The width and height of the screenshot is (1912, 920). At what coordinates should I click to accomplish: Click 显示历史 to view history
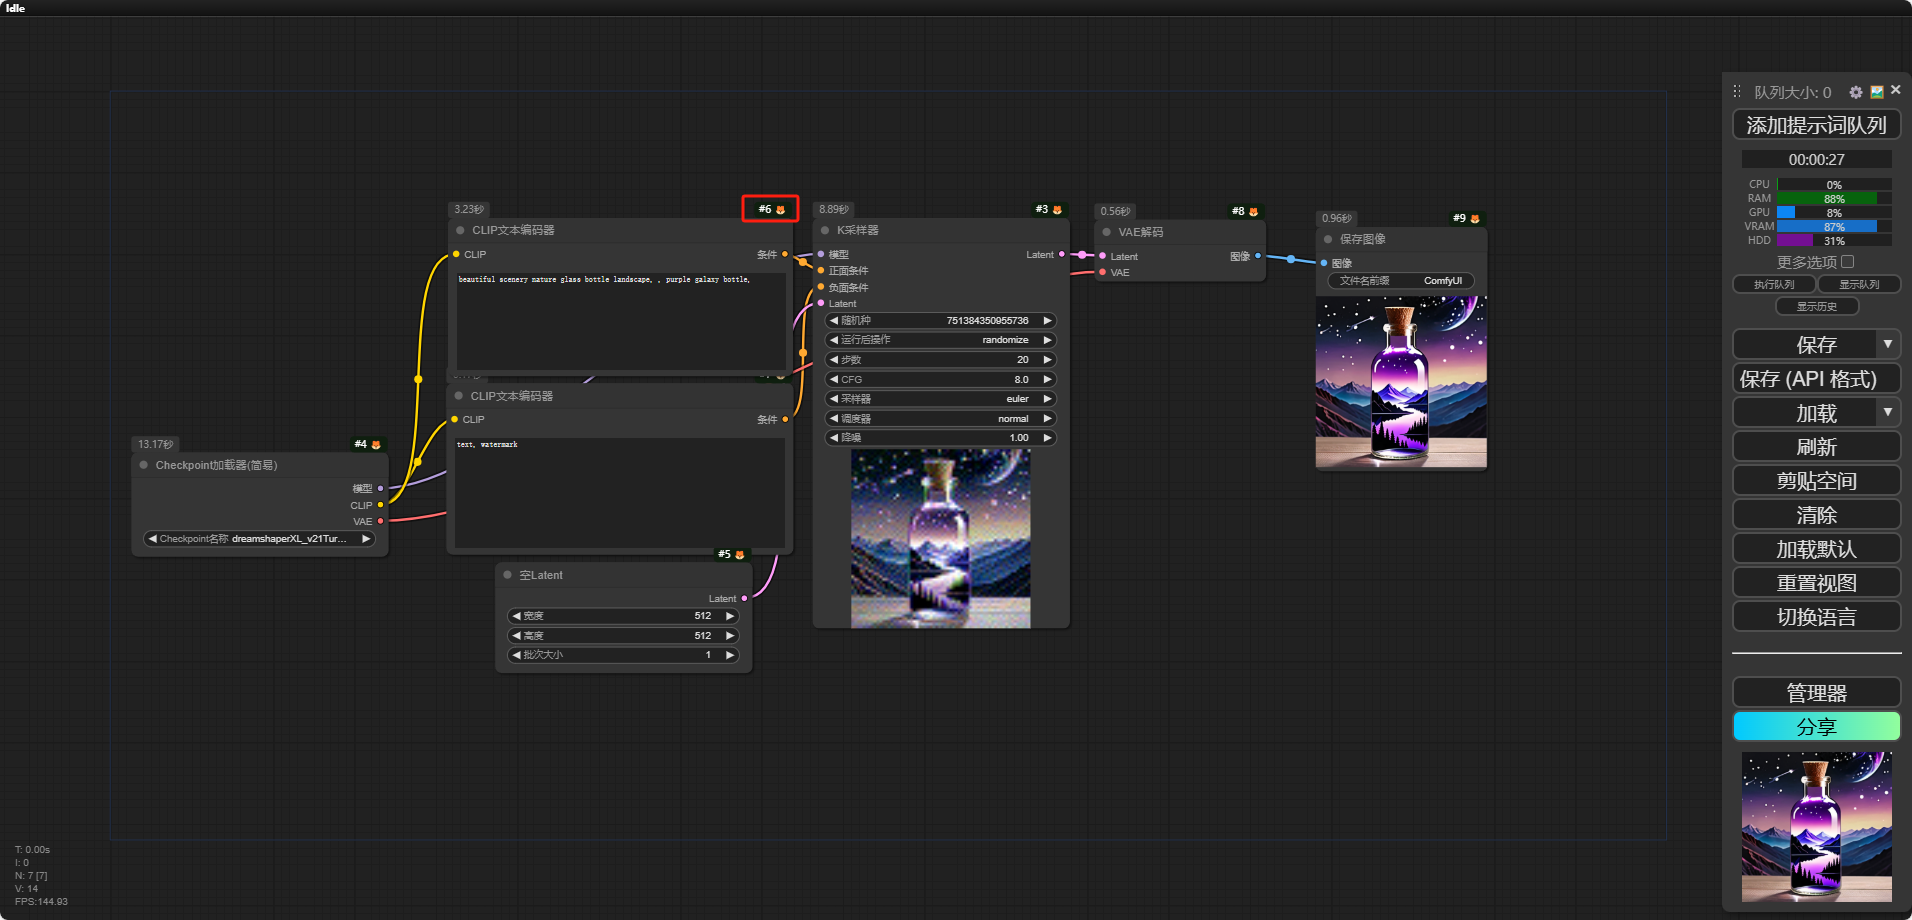click(x=1816, y=307)
